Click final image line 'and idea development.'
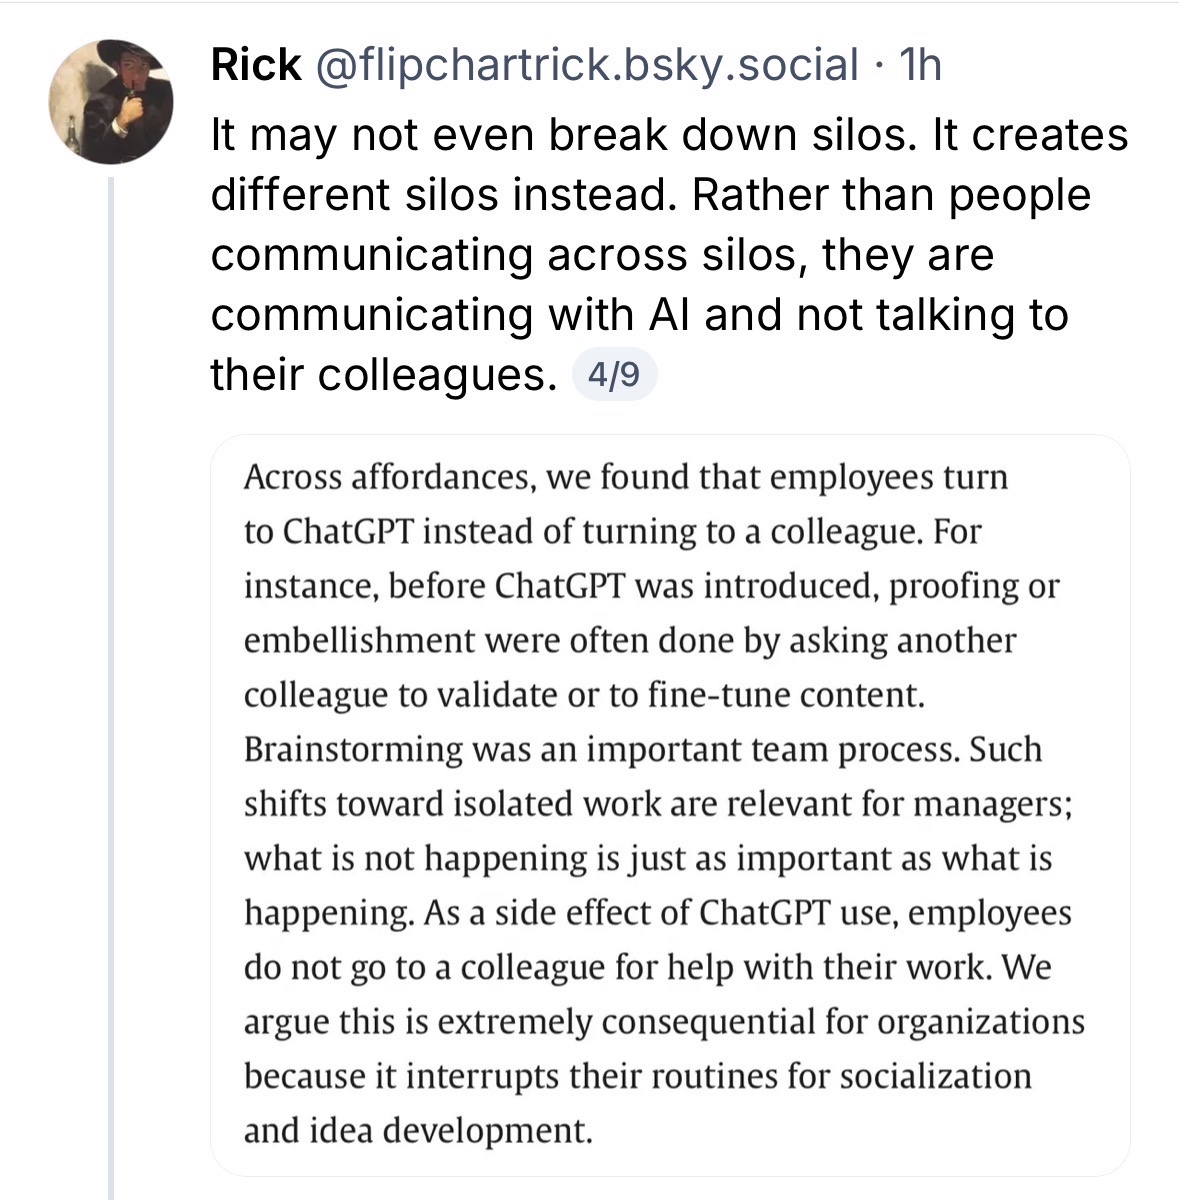 418,1130
